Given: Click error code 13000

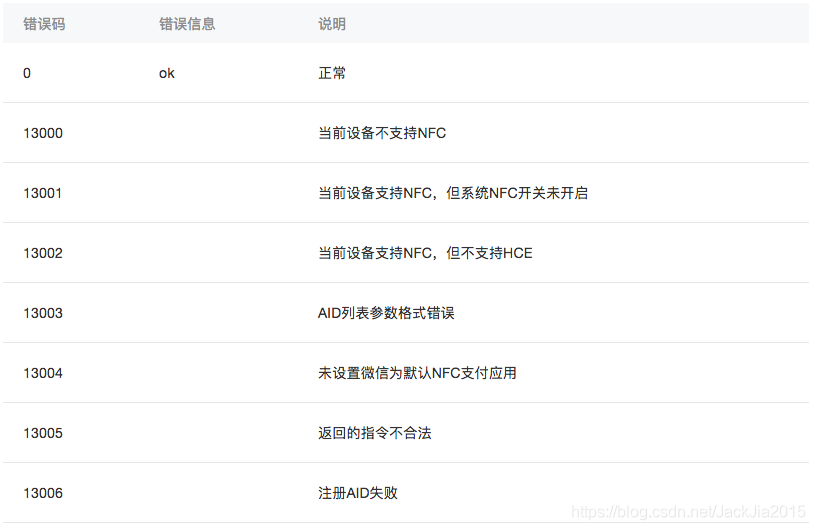Looking at the screenshot, I should tap(43, 134).
